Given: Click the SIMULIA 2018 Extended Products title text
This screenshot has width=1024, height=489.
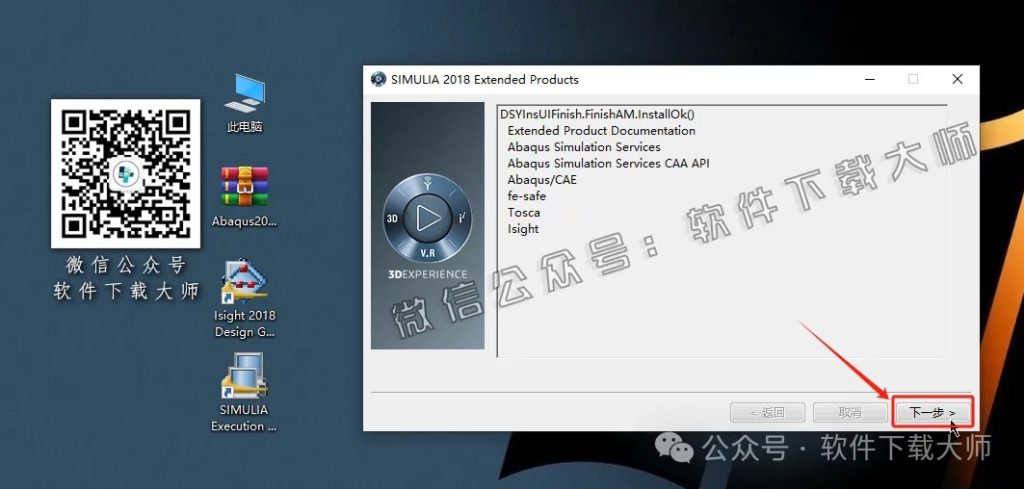Looking at the screenshot, I should (x=485, y=80).
